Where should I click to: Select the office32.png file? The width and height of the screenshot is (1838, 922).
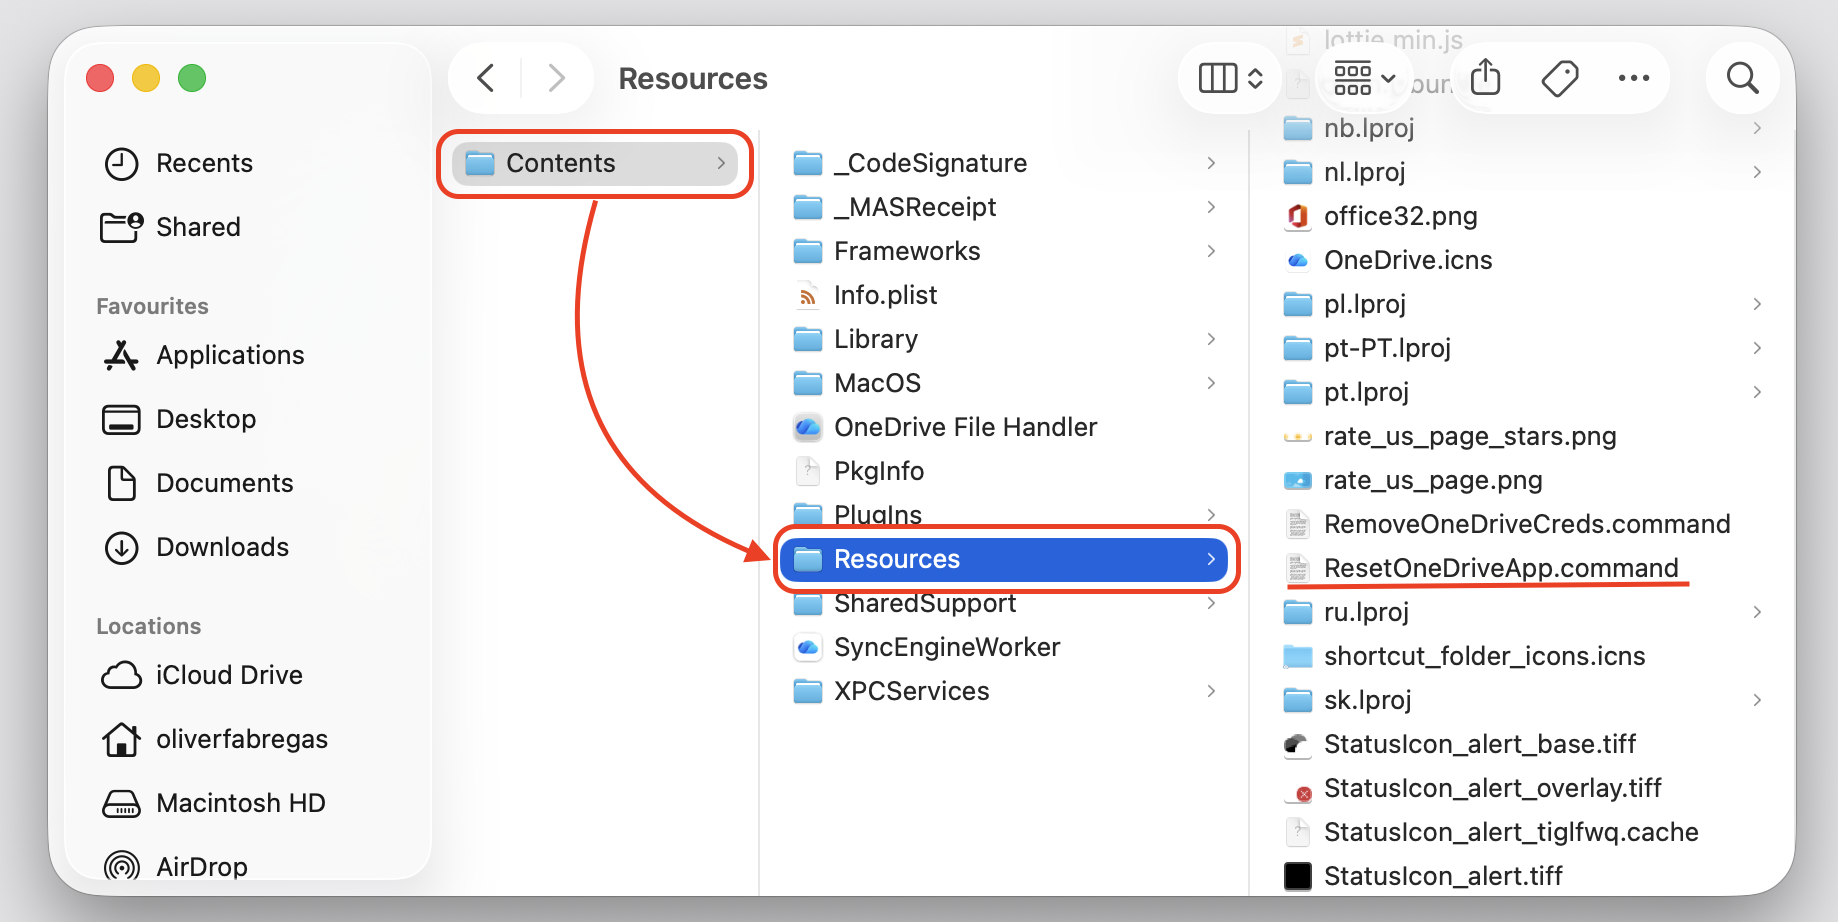[x=1523, y=216]
